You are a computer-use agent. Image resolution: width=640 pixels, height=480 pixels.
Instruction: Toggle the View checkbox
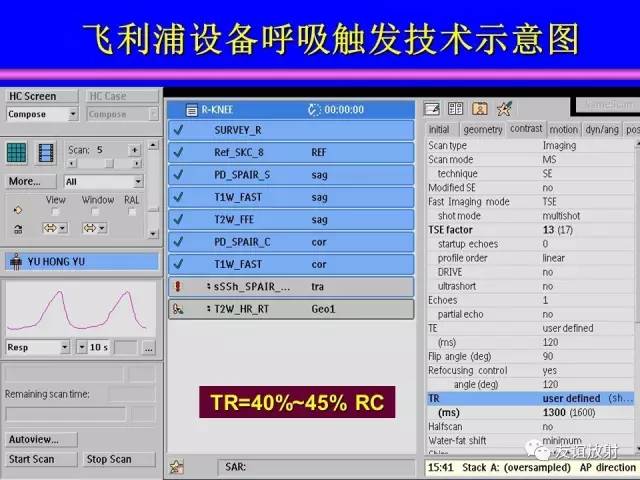[x=56, y=212]
